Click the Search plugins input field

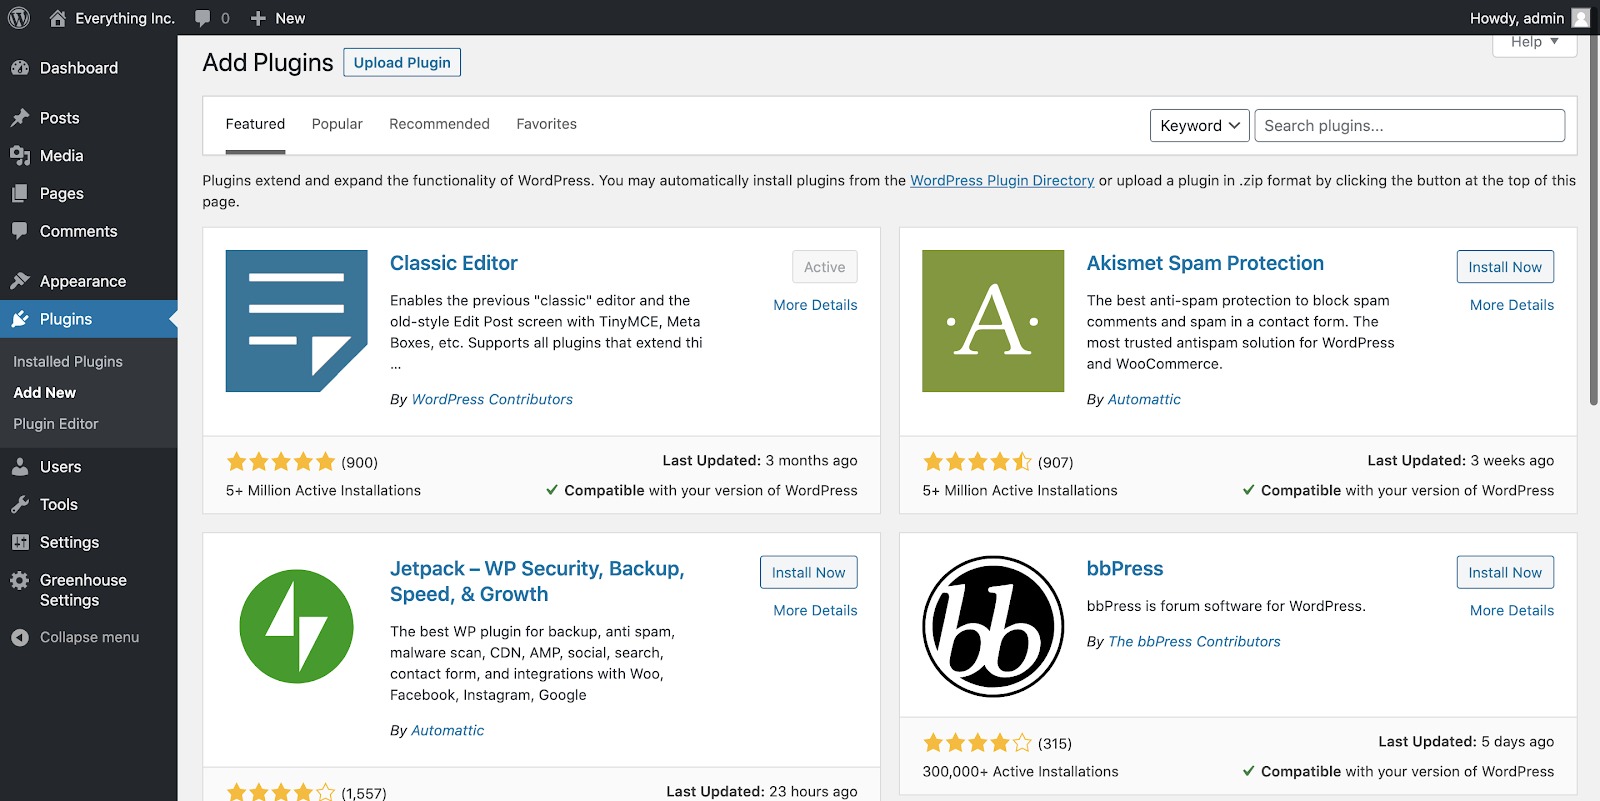(1409, 126)
